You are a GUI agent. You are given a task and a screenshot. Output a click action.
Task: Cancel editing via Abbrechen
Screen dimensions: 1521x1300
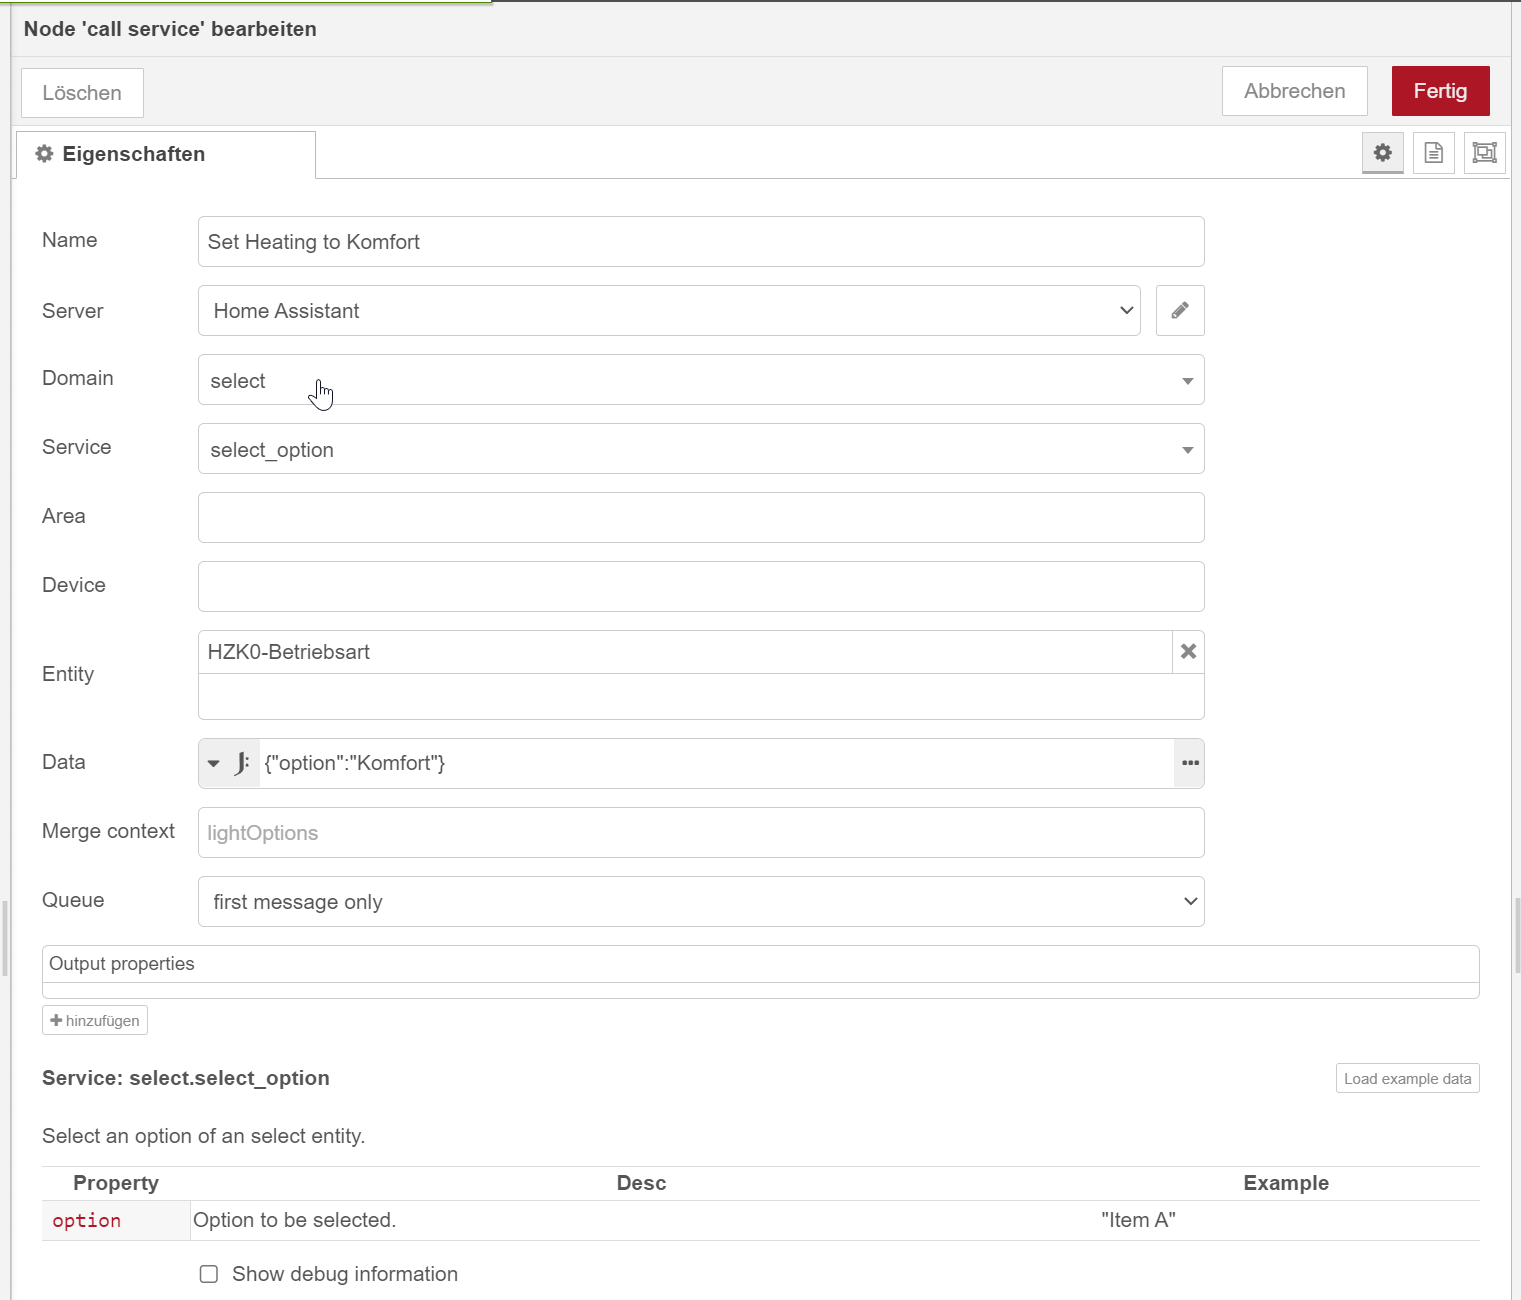[x=1294, y=90]
